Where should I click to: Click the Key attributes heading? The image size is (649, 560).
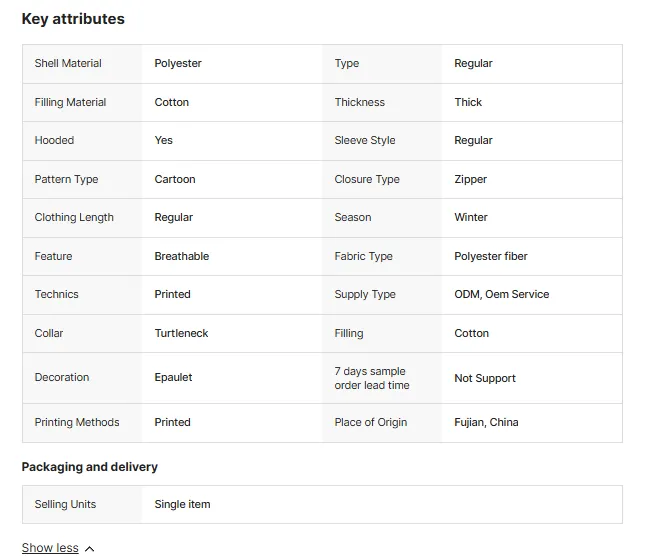[73, 19]
